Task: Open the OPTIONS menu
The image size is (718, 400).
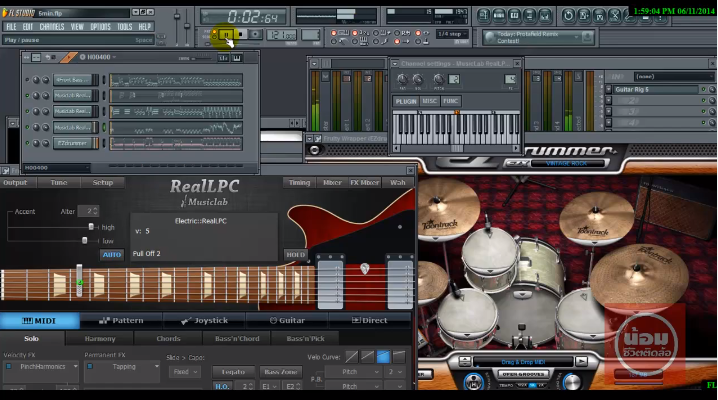Action: point(100,27)
